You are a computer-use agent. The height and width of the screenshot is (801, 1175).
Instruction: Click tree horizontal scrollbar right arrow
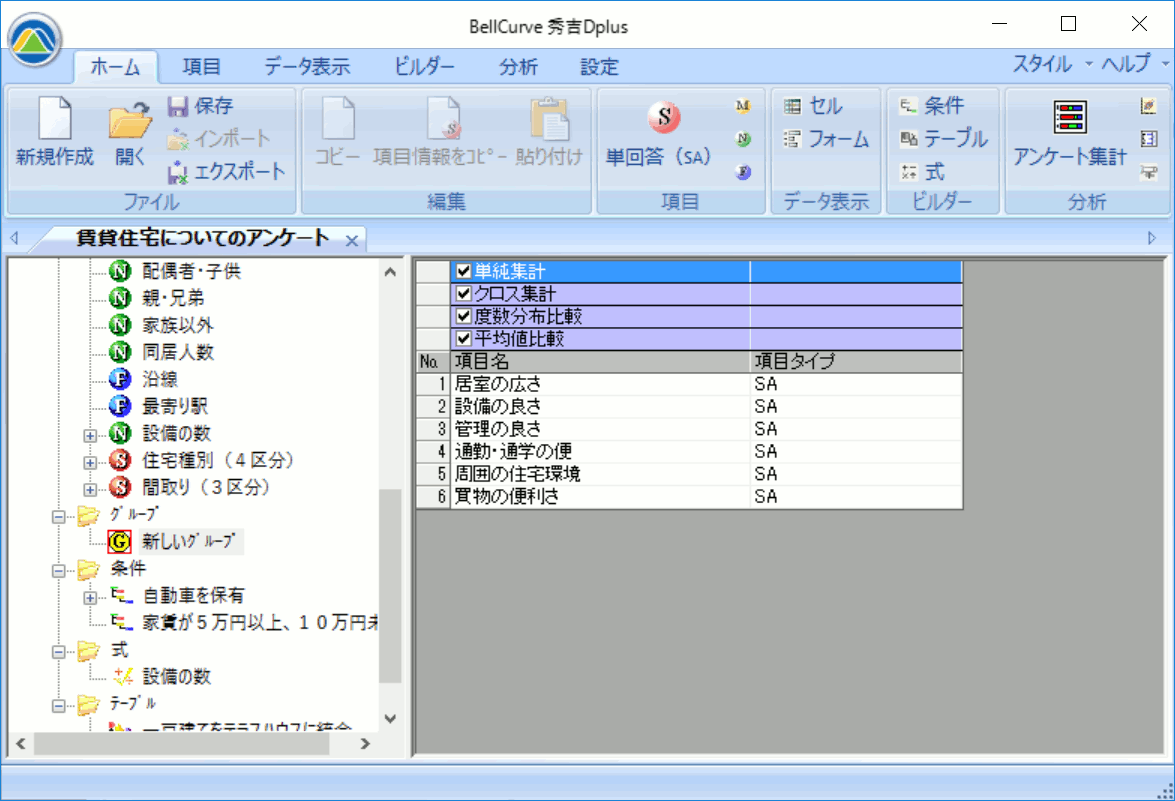[365, 744]
